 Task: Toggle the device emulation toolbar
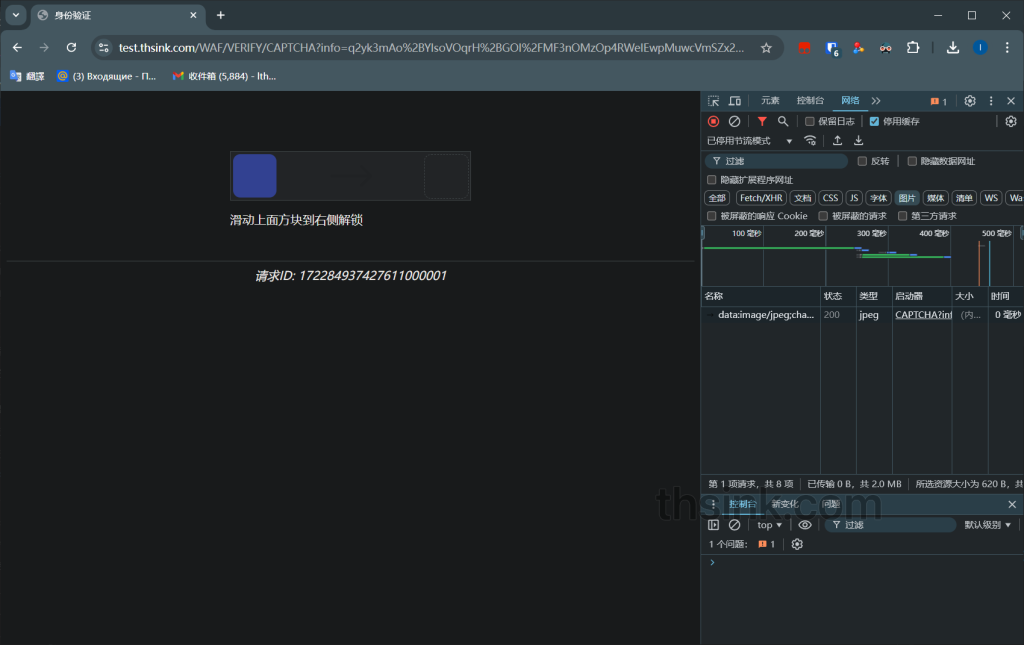pyautogui.click(x=736, y=101)
